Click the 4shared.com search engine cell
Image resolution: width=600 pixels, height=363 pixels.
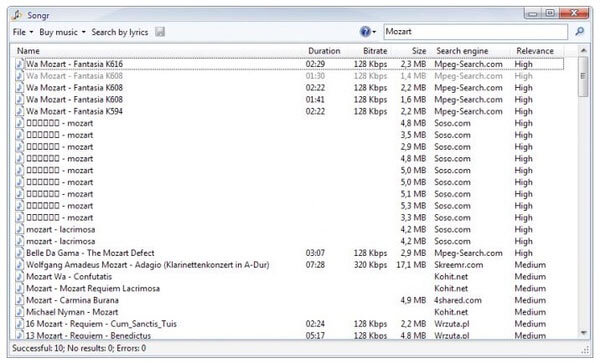tap(458, 301)
